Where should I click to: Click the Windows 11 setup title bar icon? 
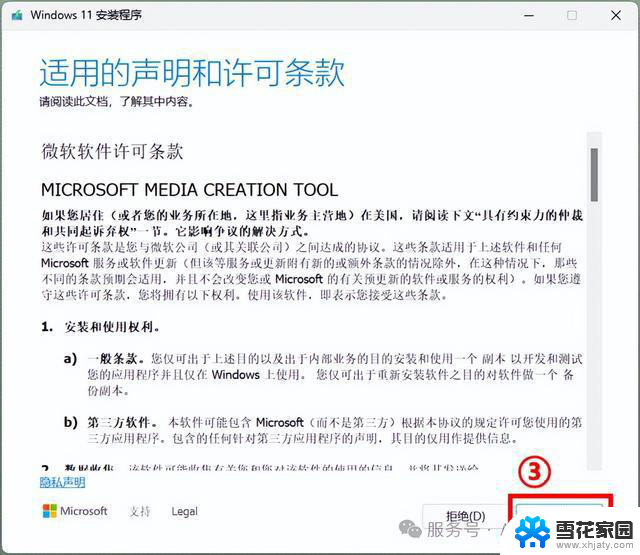click(x=17, y=16)
